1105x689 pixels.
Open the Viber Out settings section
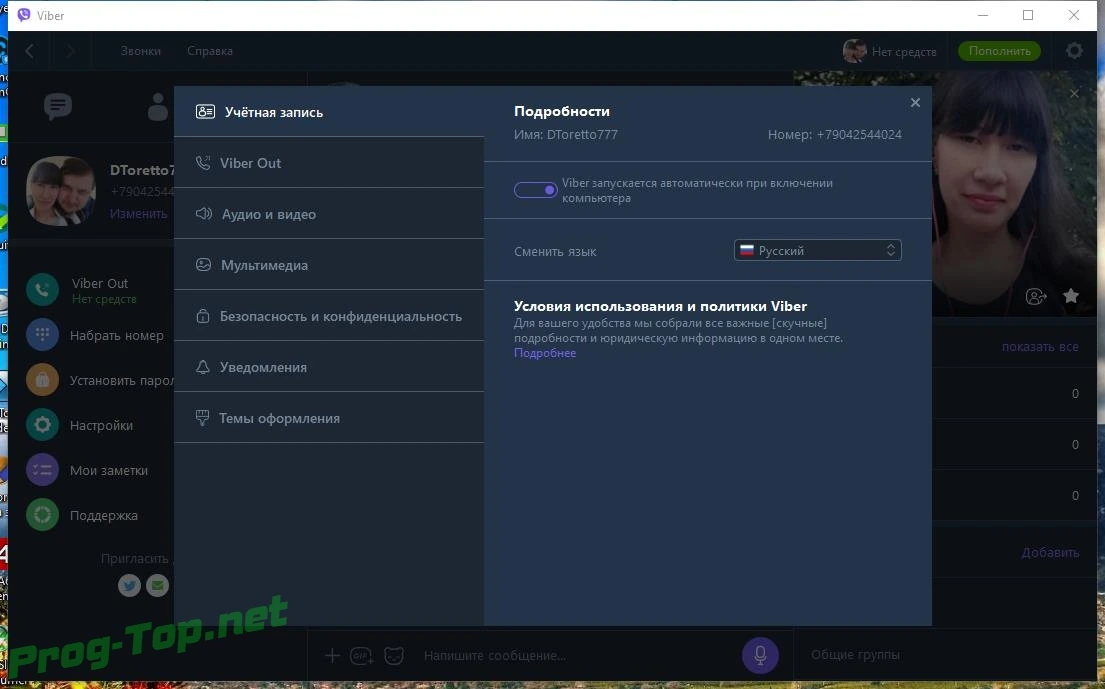(329, 163)
